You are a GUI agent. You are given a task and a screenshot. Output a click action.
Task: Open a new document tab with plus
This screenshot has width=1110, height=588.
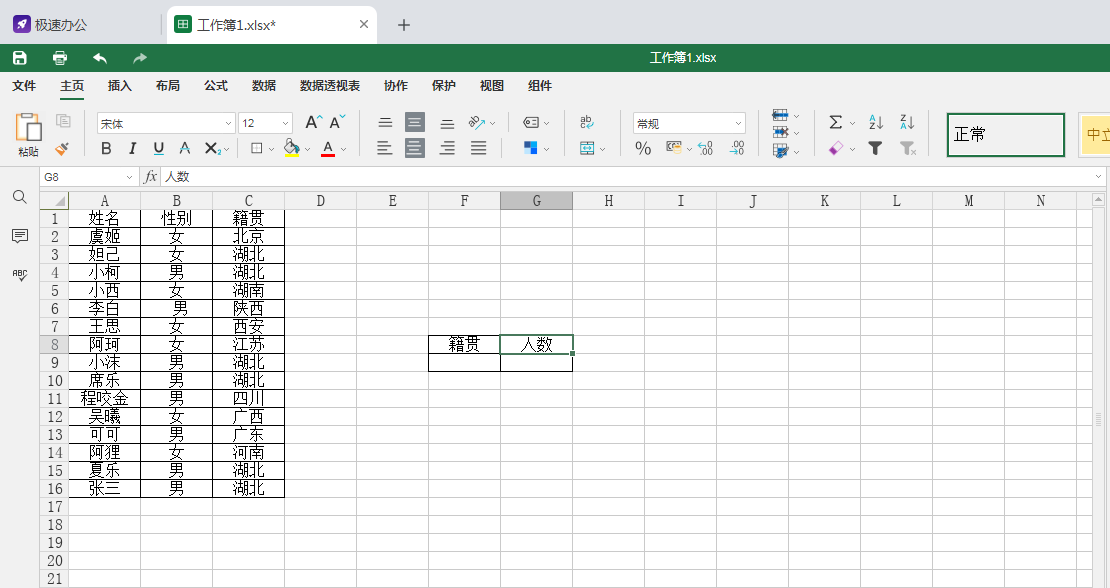point(404,25)
